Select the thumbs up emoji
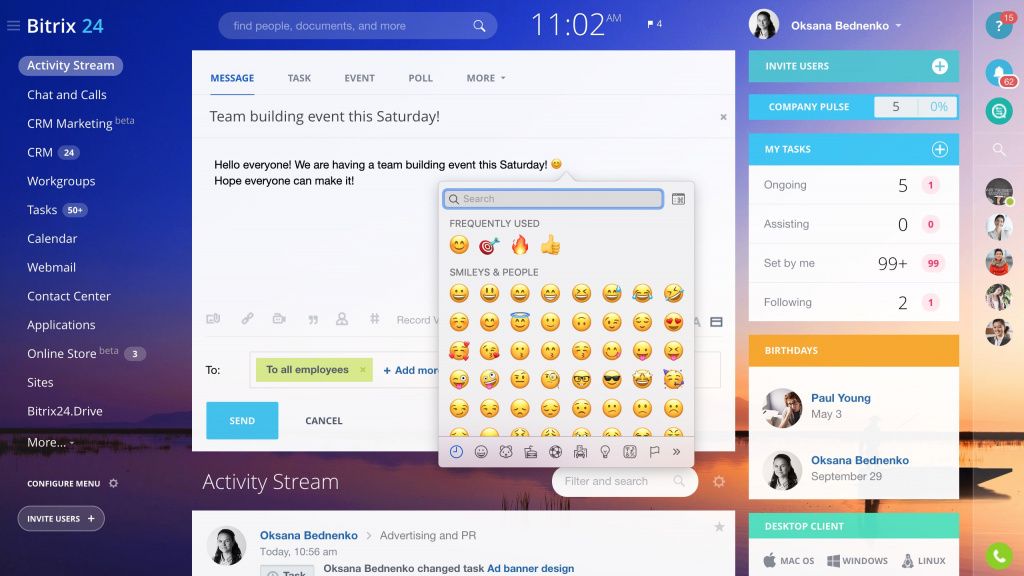 coord(550,245)
